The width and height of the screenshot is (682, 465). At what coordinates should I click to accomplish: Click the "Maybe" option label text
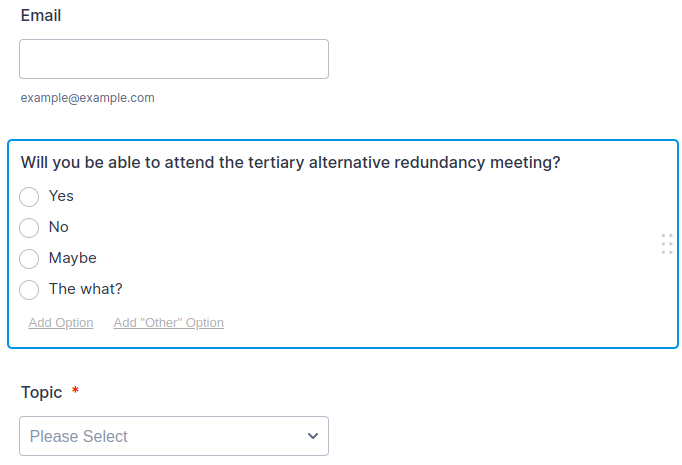point(73,258)
